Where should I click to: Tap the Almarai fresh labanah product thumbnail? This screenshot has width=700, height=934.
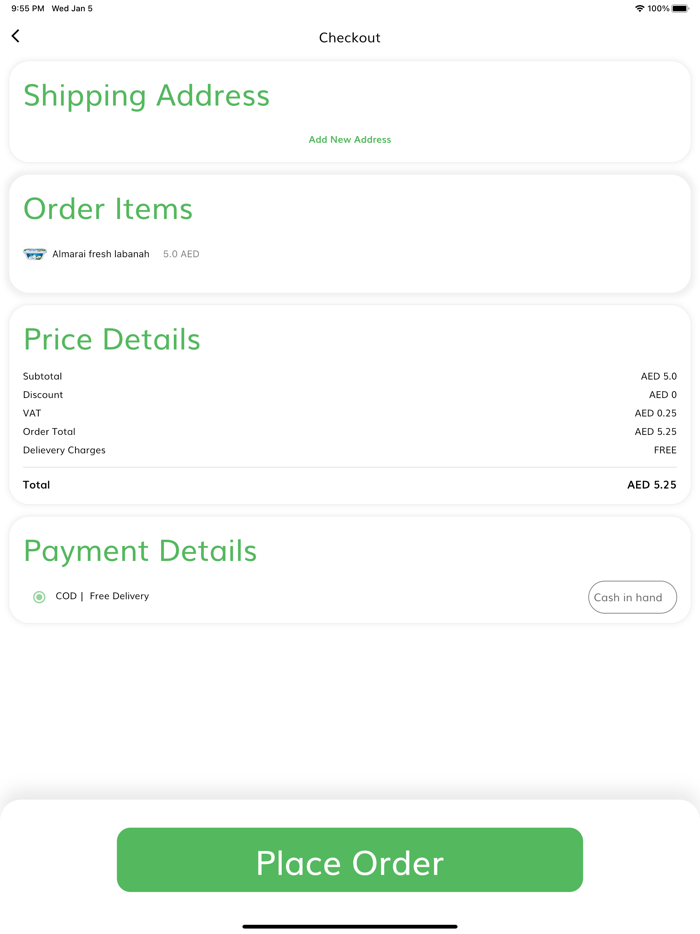pos(35,254)
